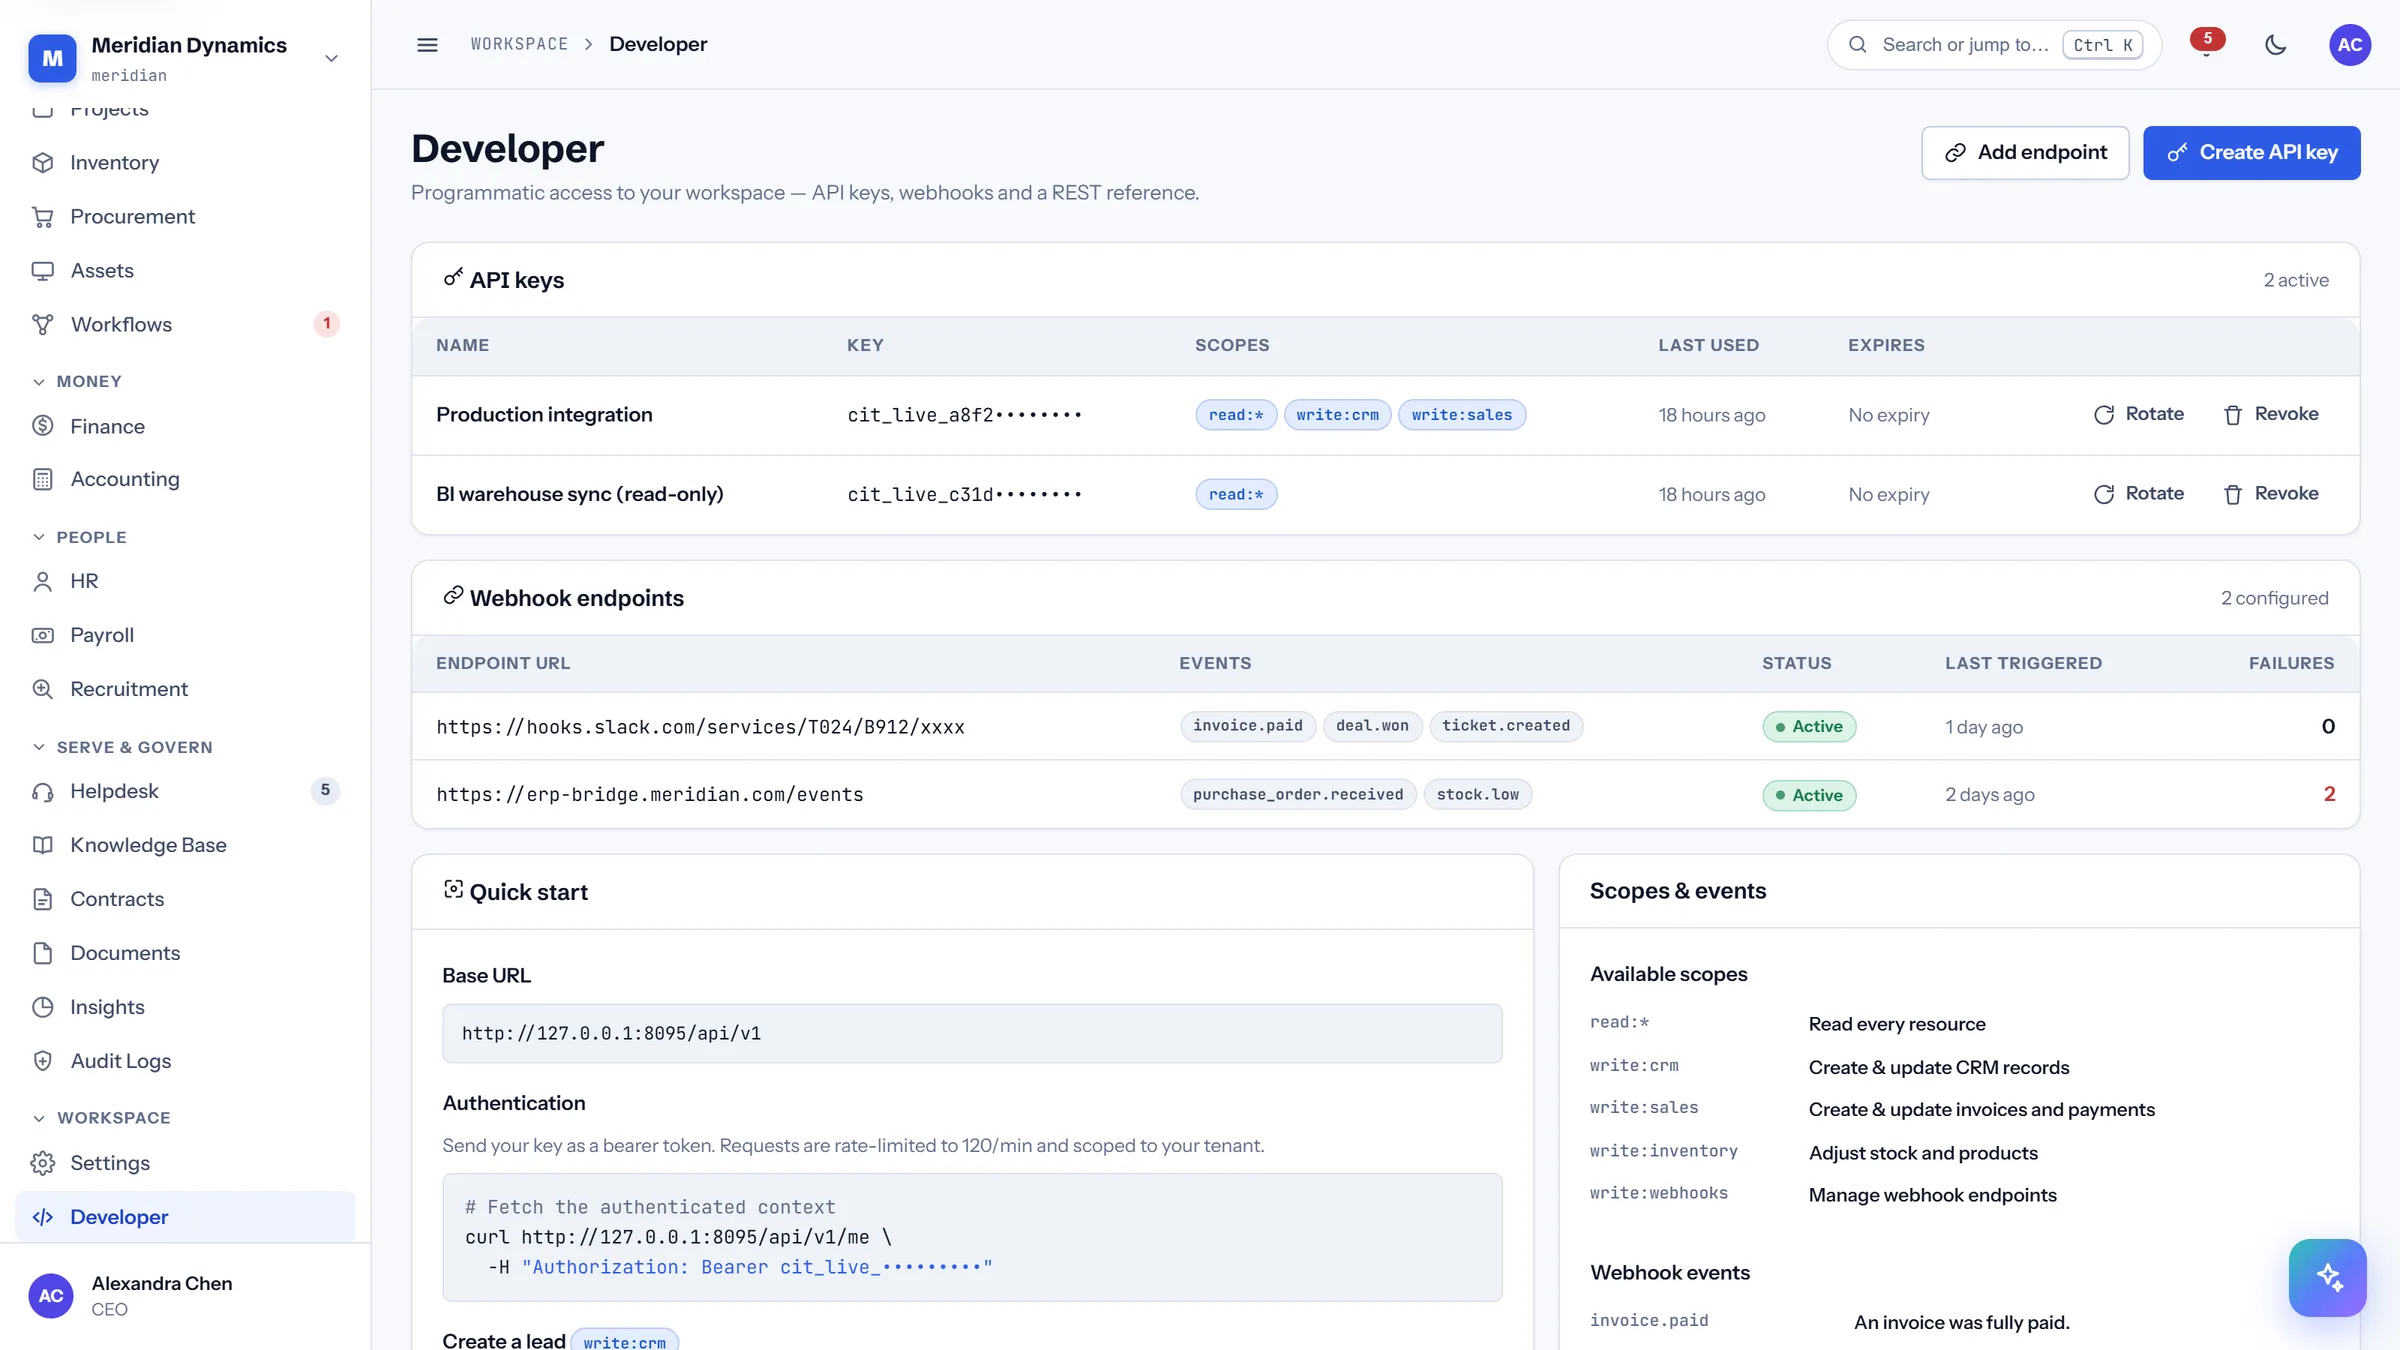Click the ticket.created event tag

coord(1506,726)
